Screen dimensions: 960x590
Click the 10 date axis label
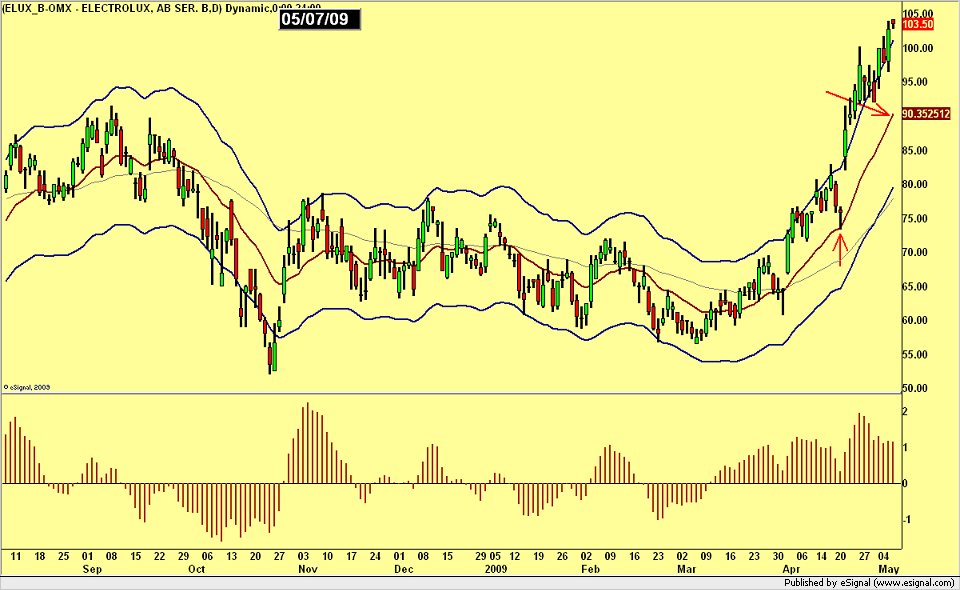coord(328,556)
